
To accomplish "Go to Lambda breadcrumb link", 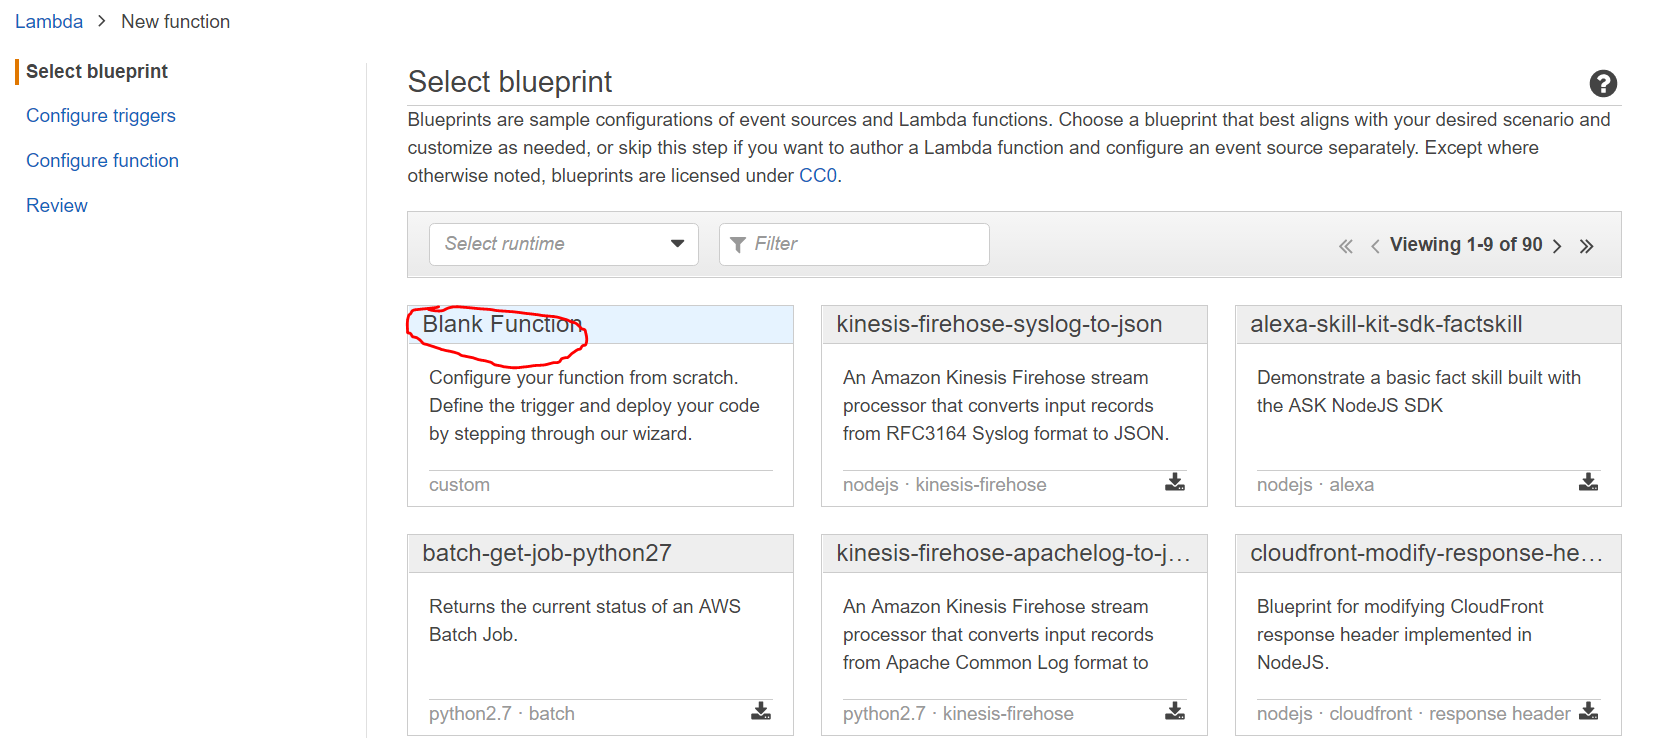I will point(49,21).
